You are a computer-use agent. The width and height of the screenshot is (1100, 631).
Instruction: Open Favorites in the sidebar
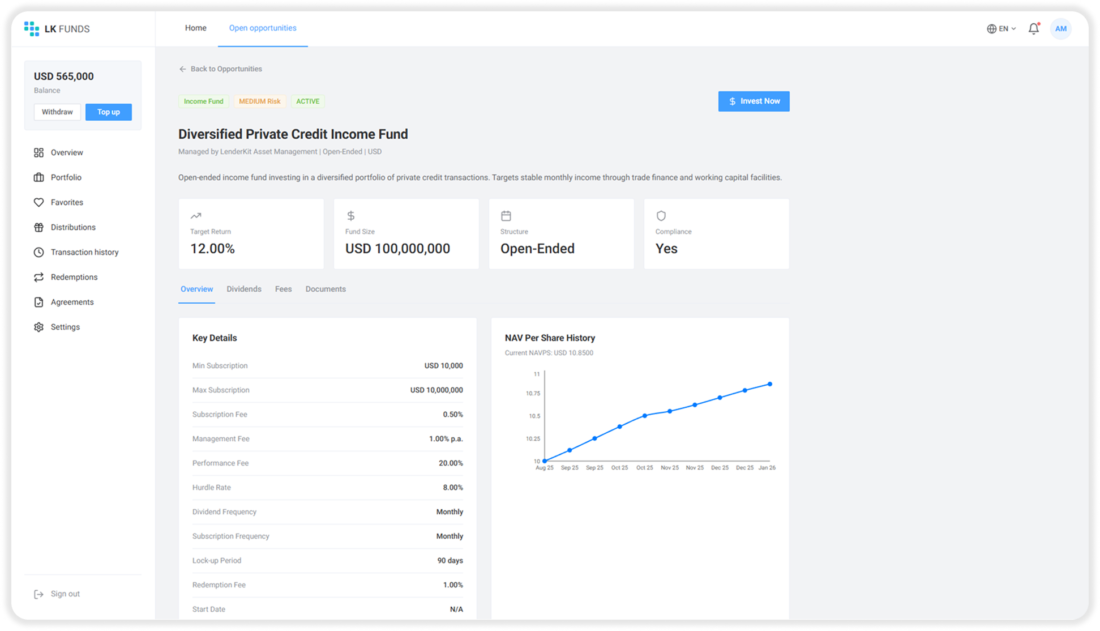(x=67, y=202)
